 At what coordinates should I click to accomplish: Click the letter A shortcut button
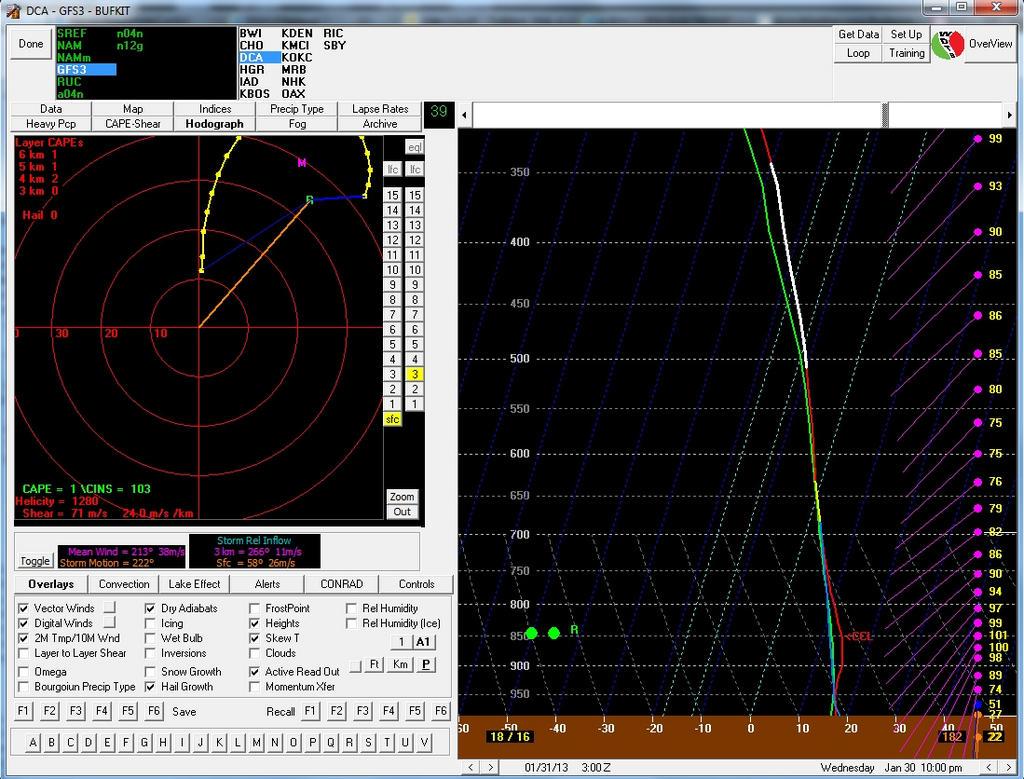click(33, 742)
